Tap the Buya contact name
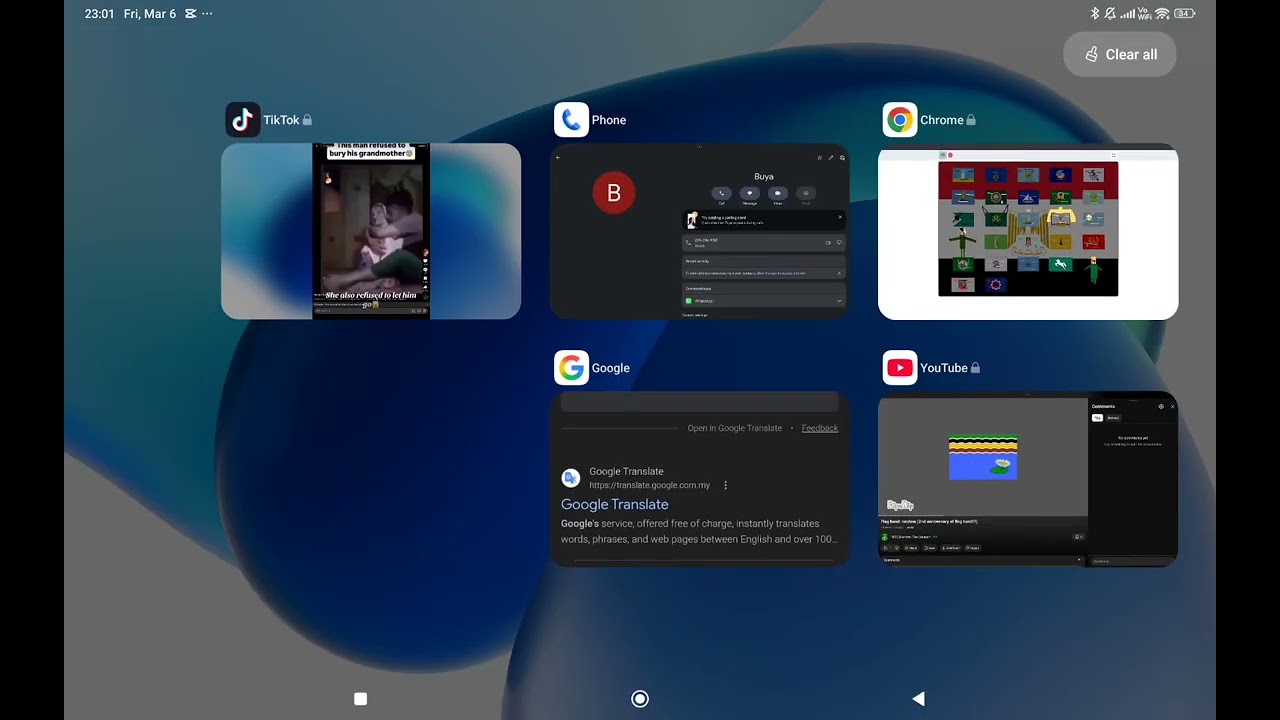 pos(764,177)
